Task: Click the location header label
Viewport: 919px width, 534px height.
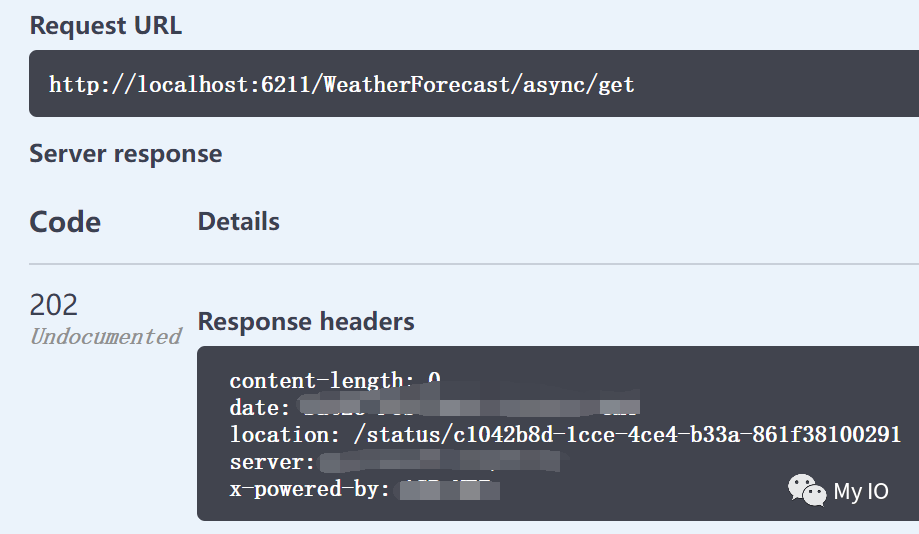Action: point(284,434)
